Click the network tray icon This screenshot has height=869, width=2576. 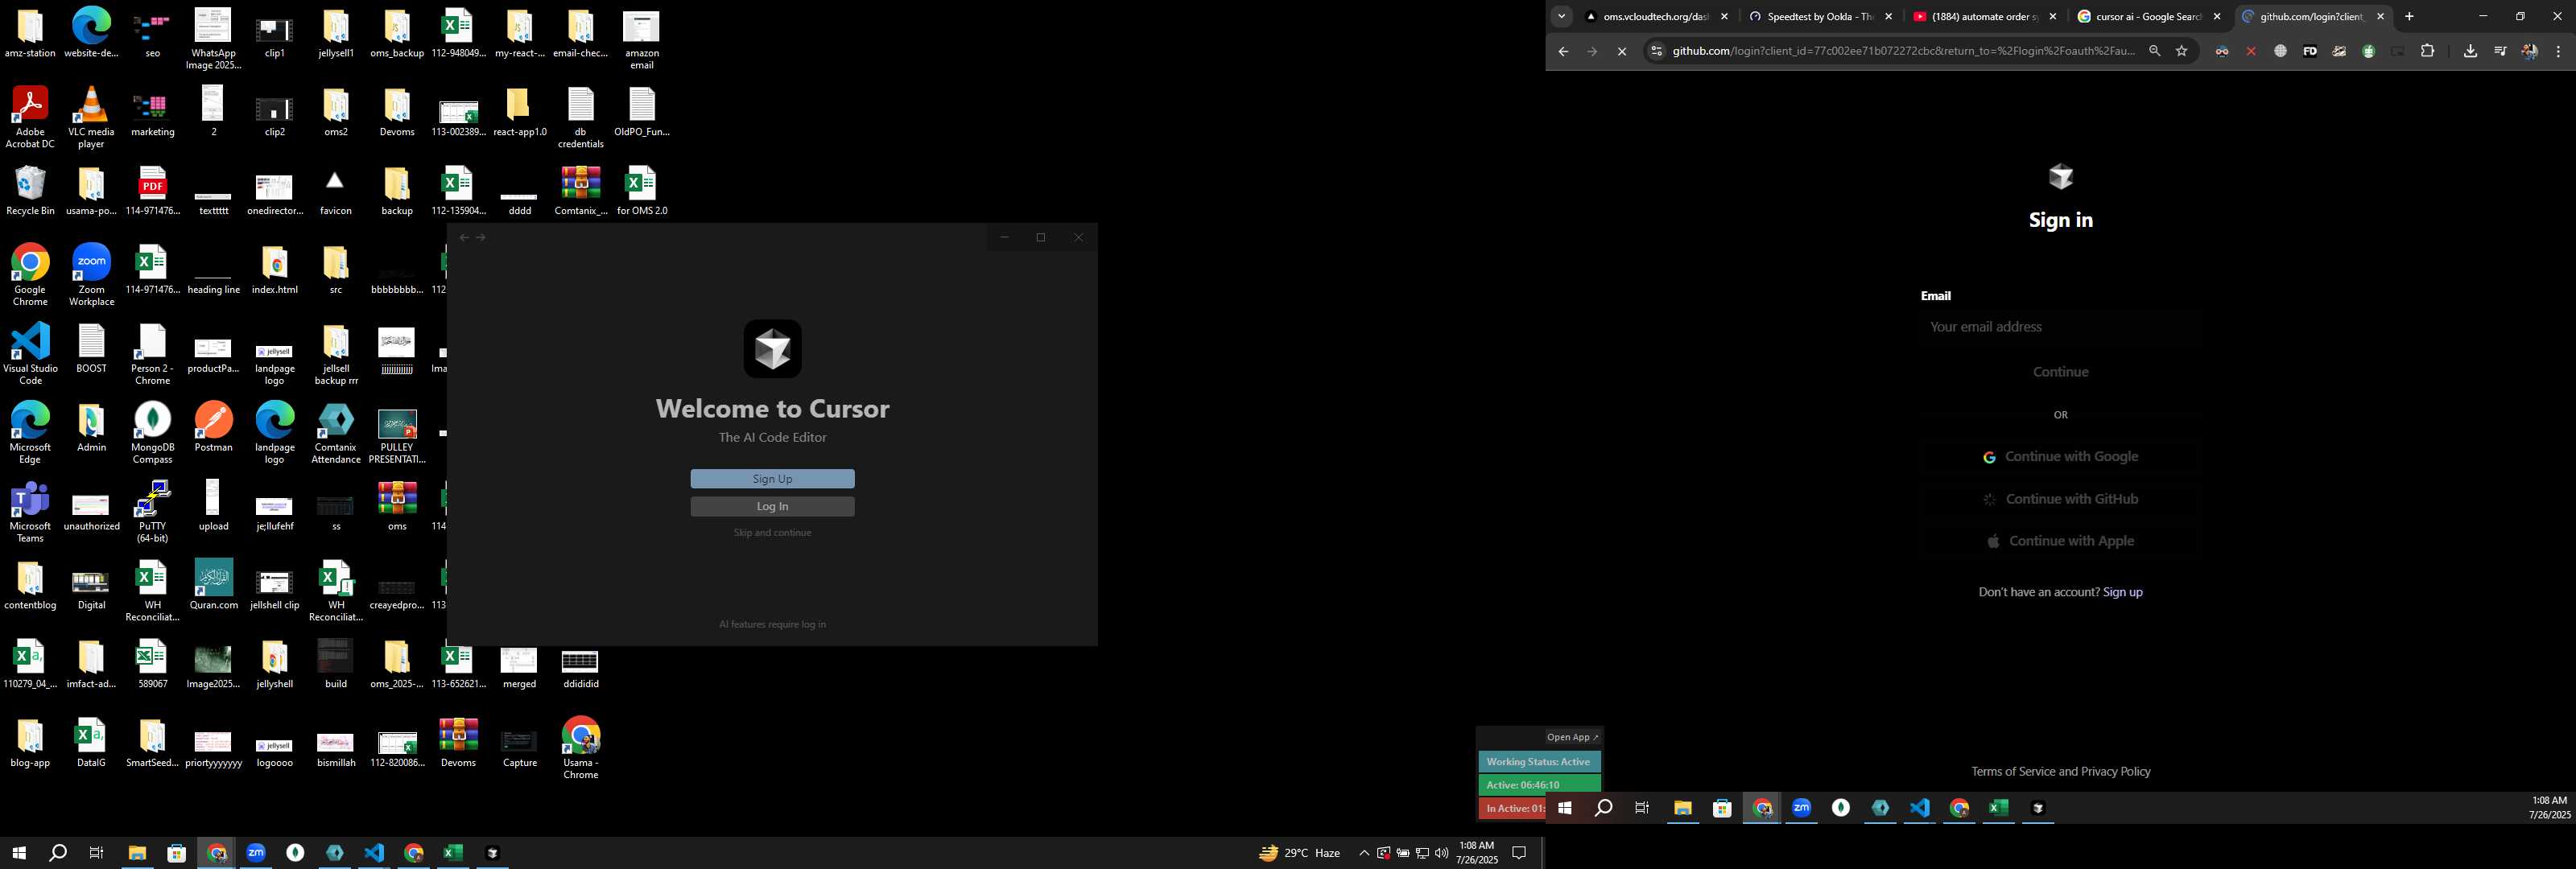[x=1422, y=853]
